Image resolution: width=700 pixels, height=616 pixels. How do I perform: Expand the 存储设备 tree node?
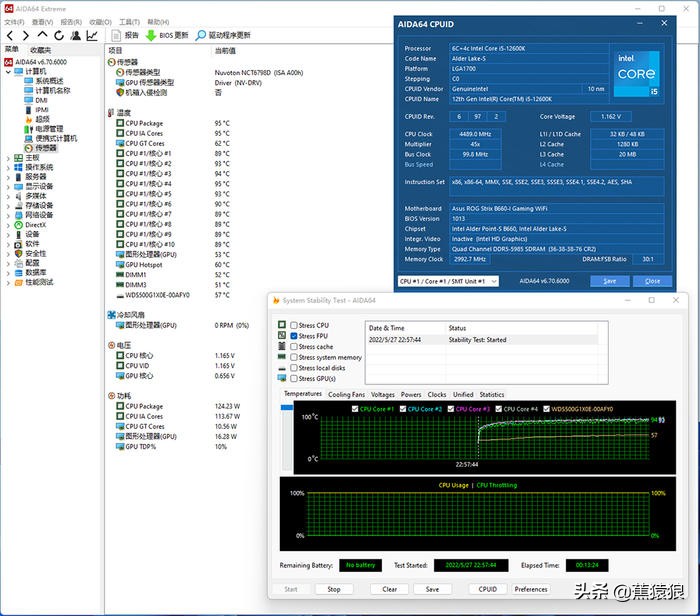8,206
